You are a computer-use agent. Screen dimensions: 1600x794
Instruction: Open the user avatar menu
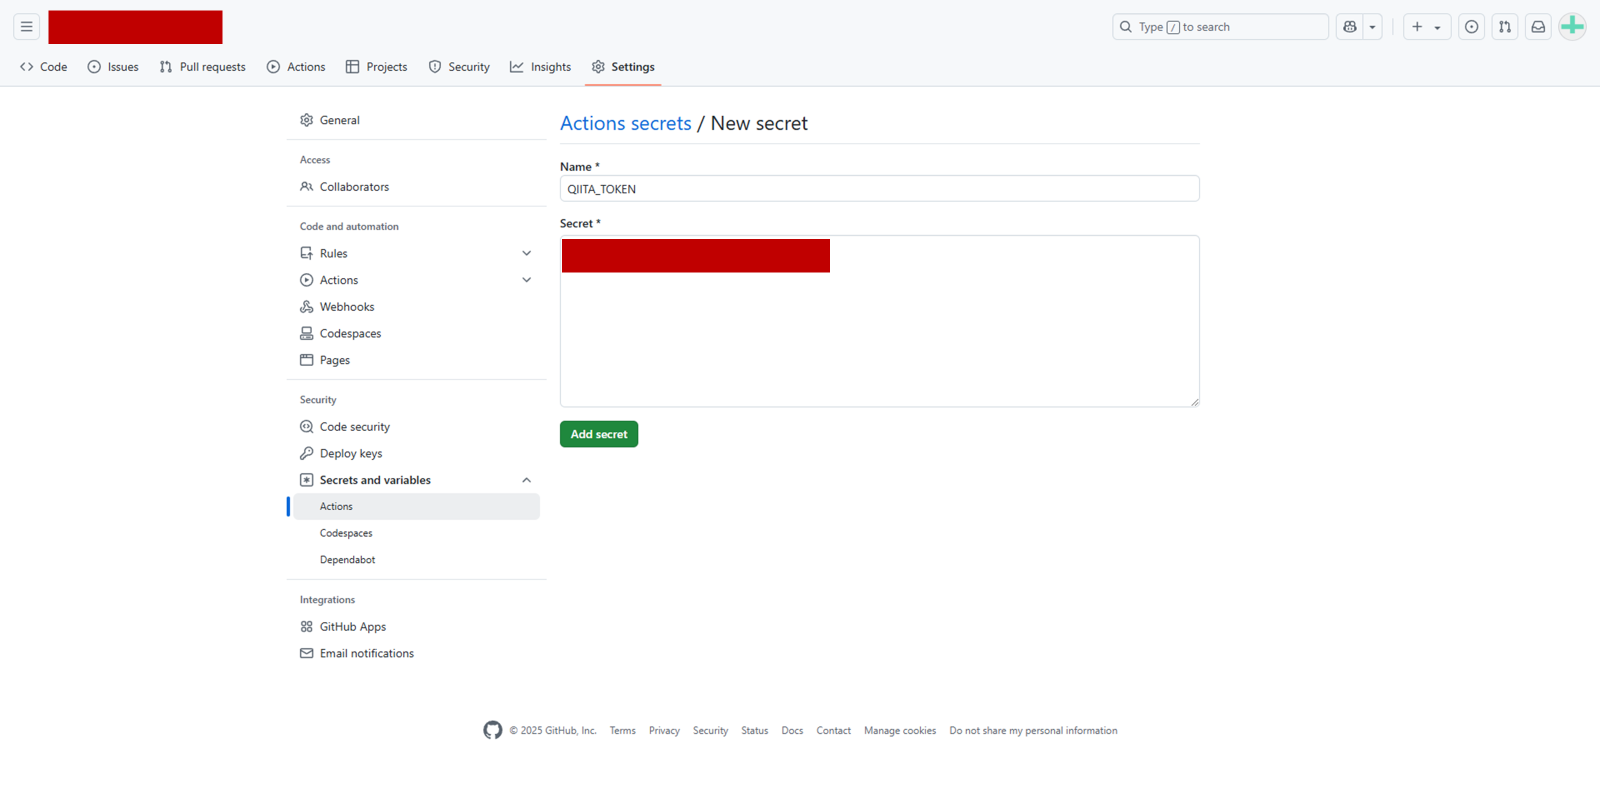1573,27
